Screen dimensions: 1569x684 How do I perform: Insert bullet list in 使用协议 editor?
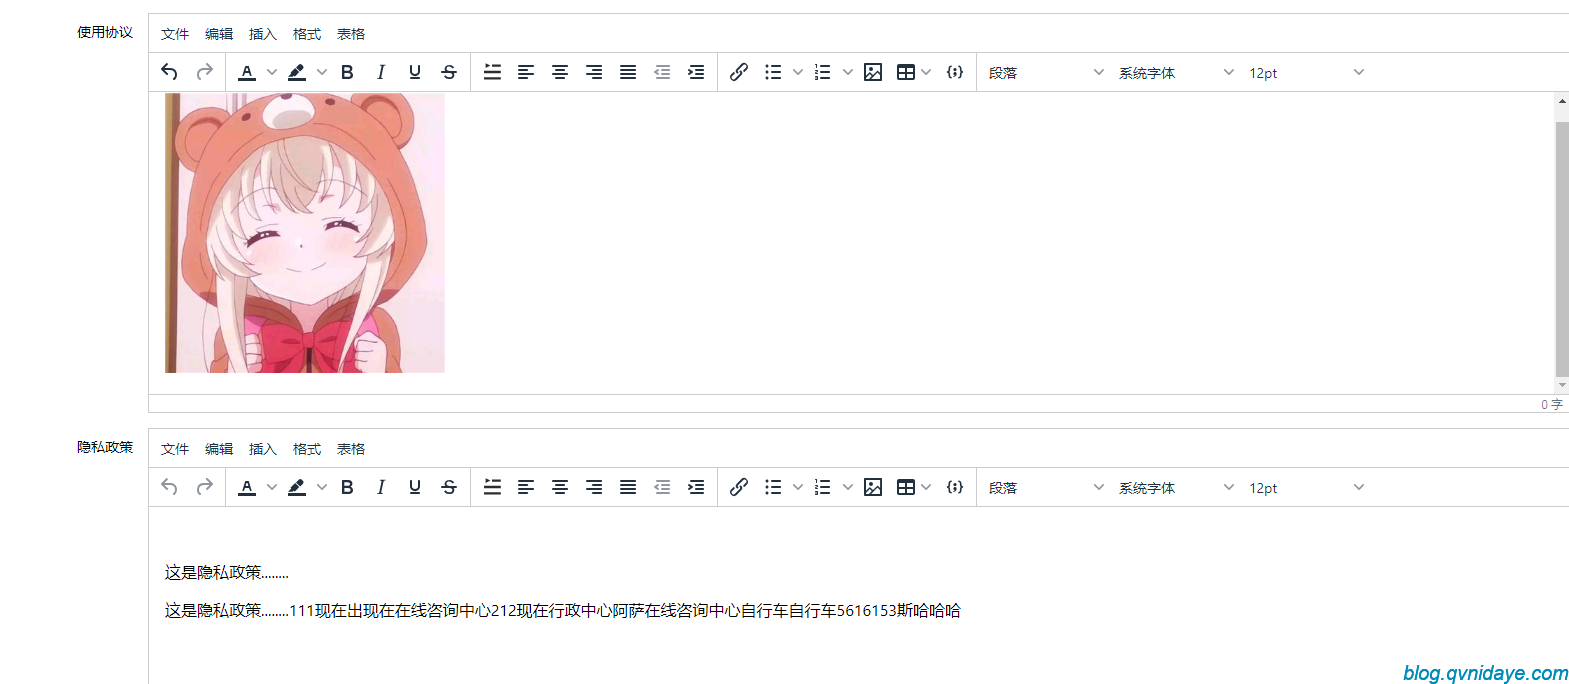tap(773, 72)
